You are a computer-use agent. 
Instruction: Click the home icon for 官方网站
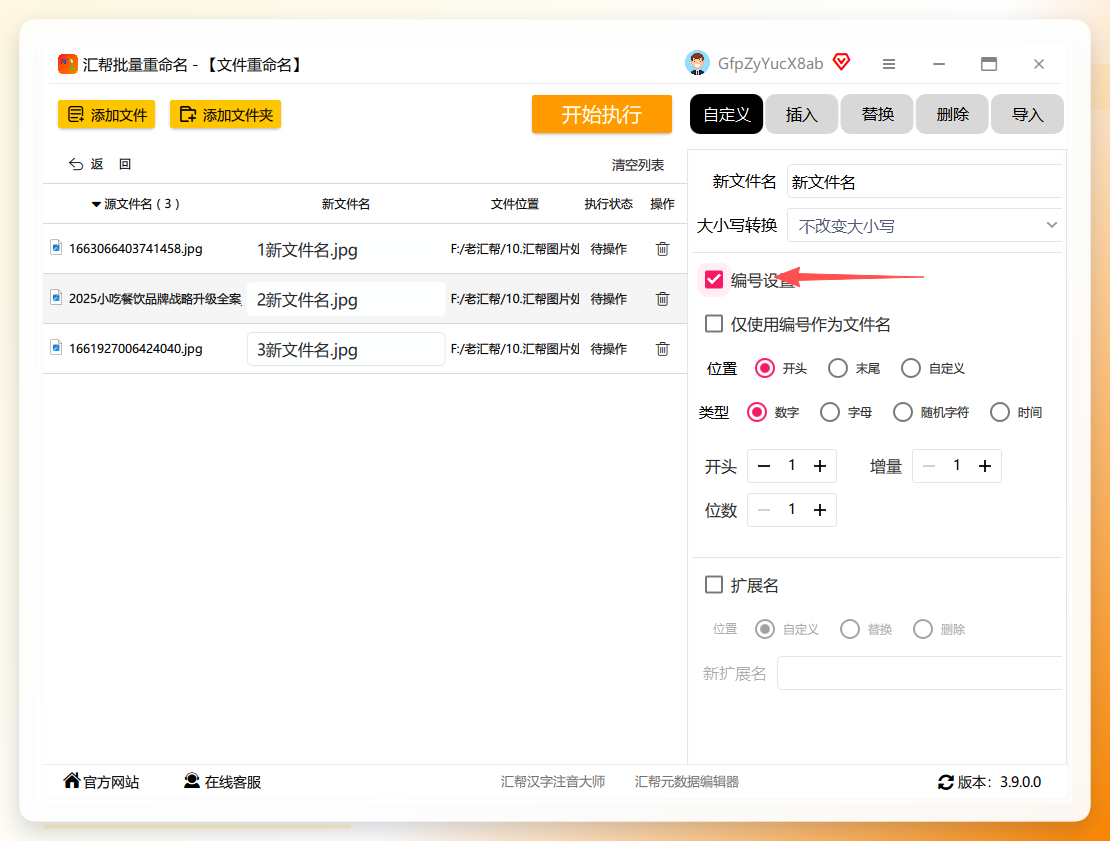(71, 781)
